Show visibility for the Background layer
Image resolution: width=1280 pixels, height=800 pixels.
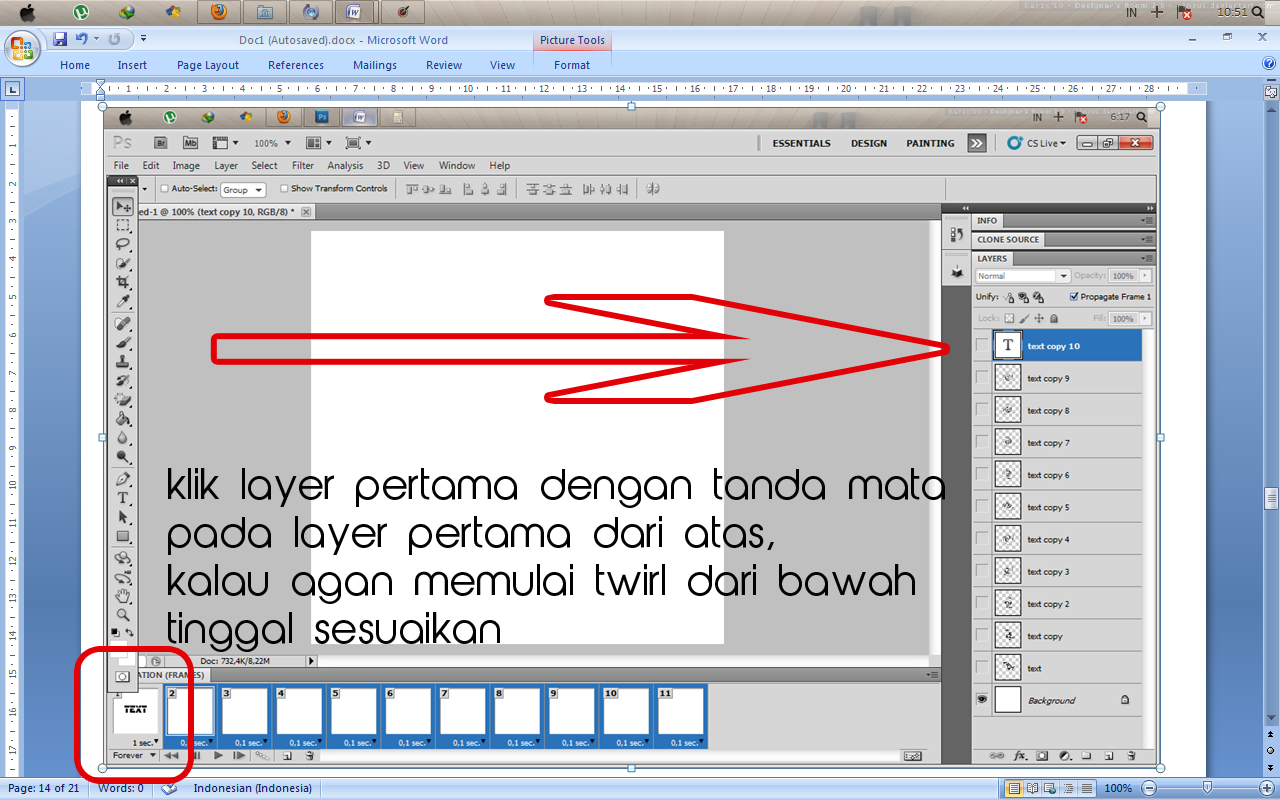pyautogui.click(x=981, y=699)
